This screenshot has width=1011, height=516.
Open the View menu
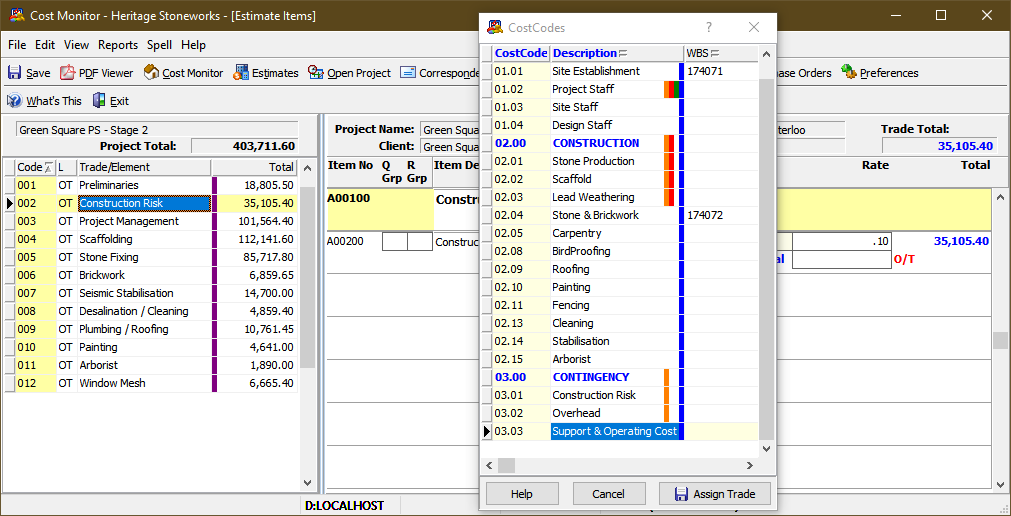click(x=76, y=45)
